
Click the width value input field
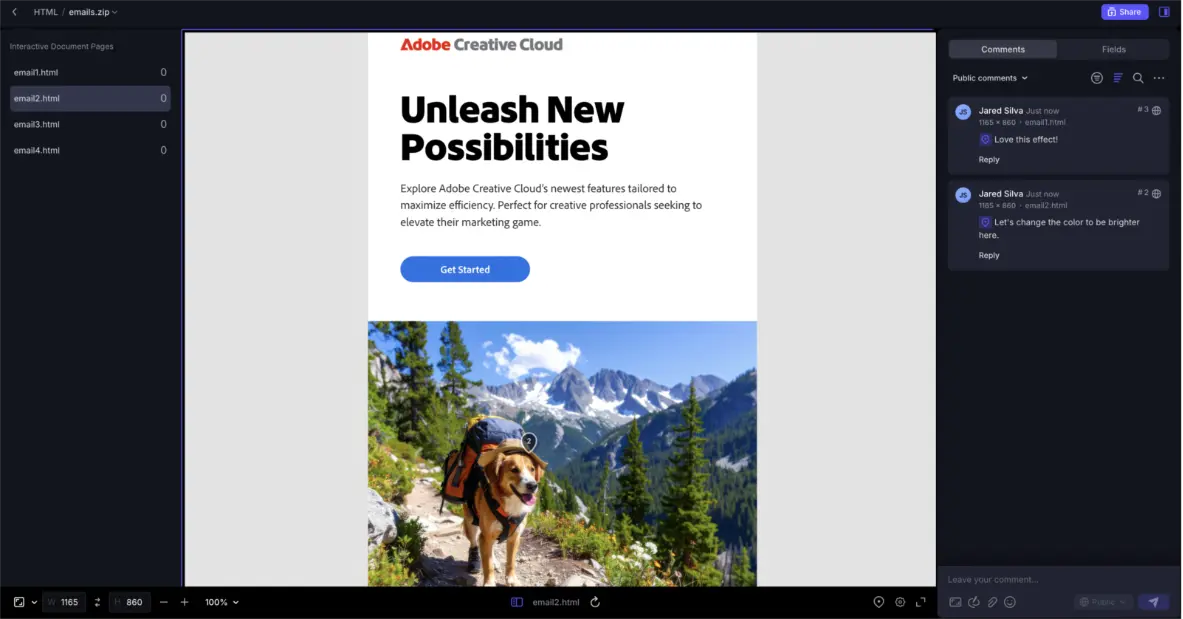coord(66,602)
